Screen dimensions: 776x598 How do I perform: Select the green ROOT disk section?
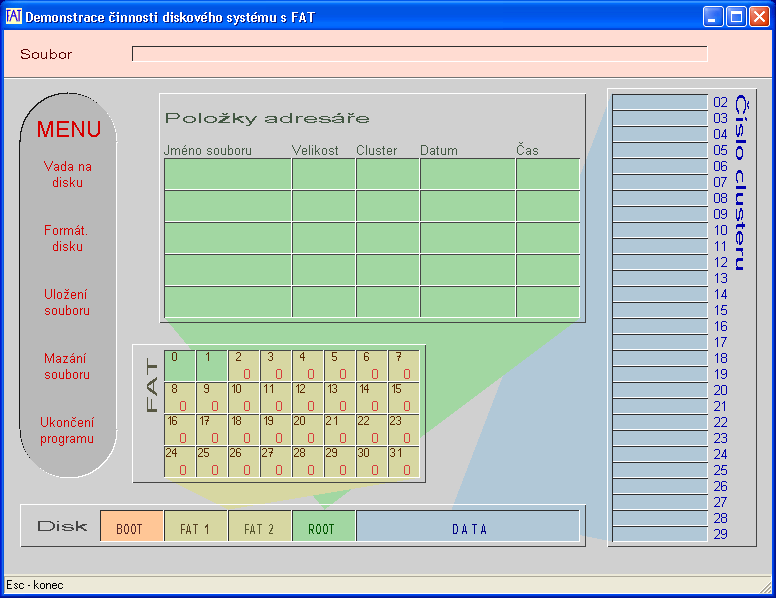(x=323, y=527)
